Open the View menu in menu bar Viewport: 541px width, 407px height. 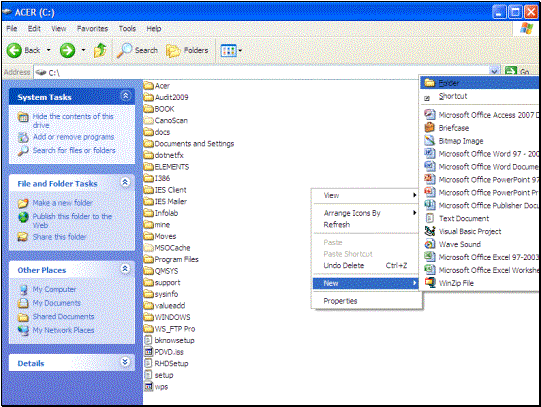click(x=59, y=29)
